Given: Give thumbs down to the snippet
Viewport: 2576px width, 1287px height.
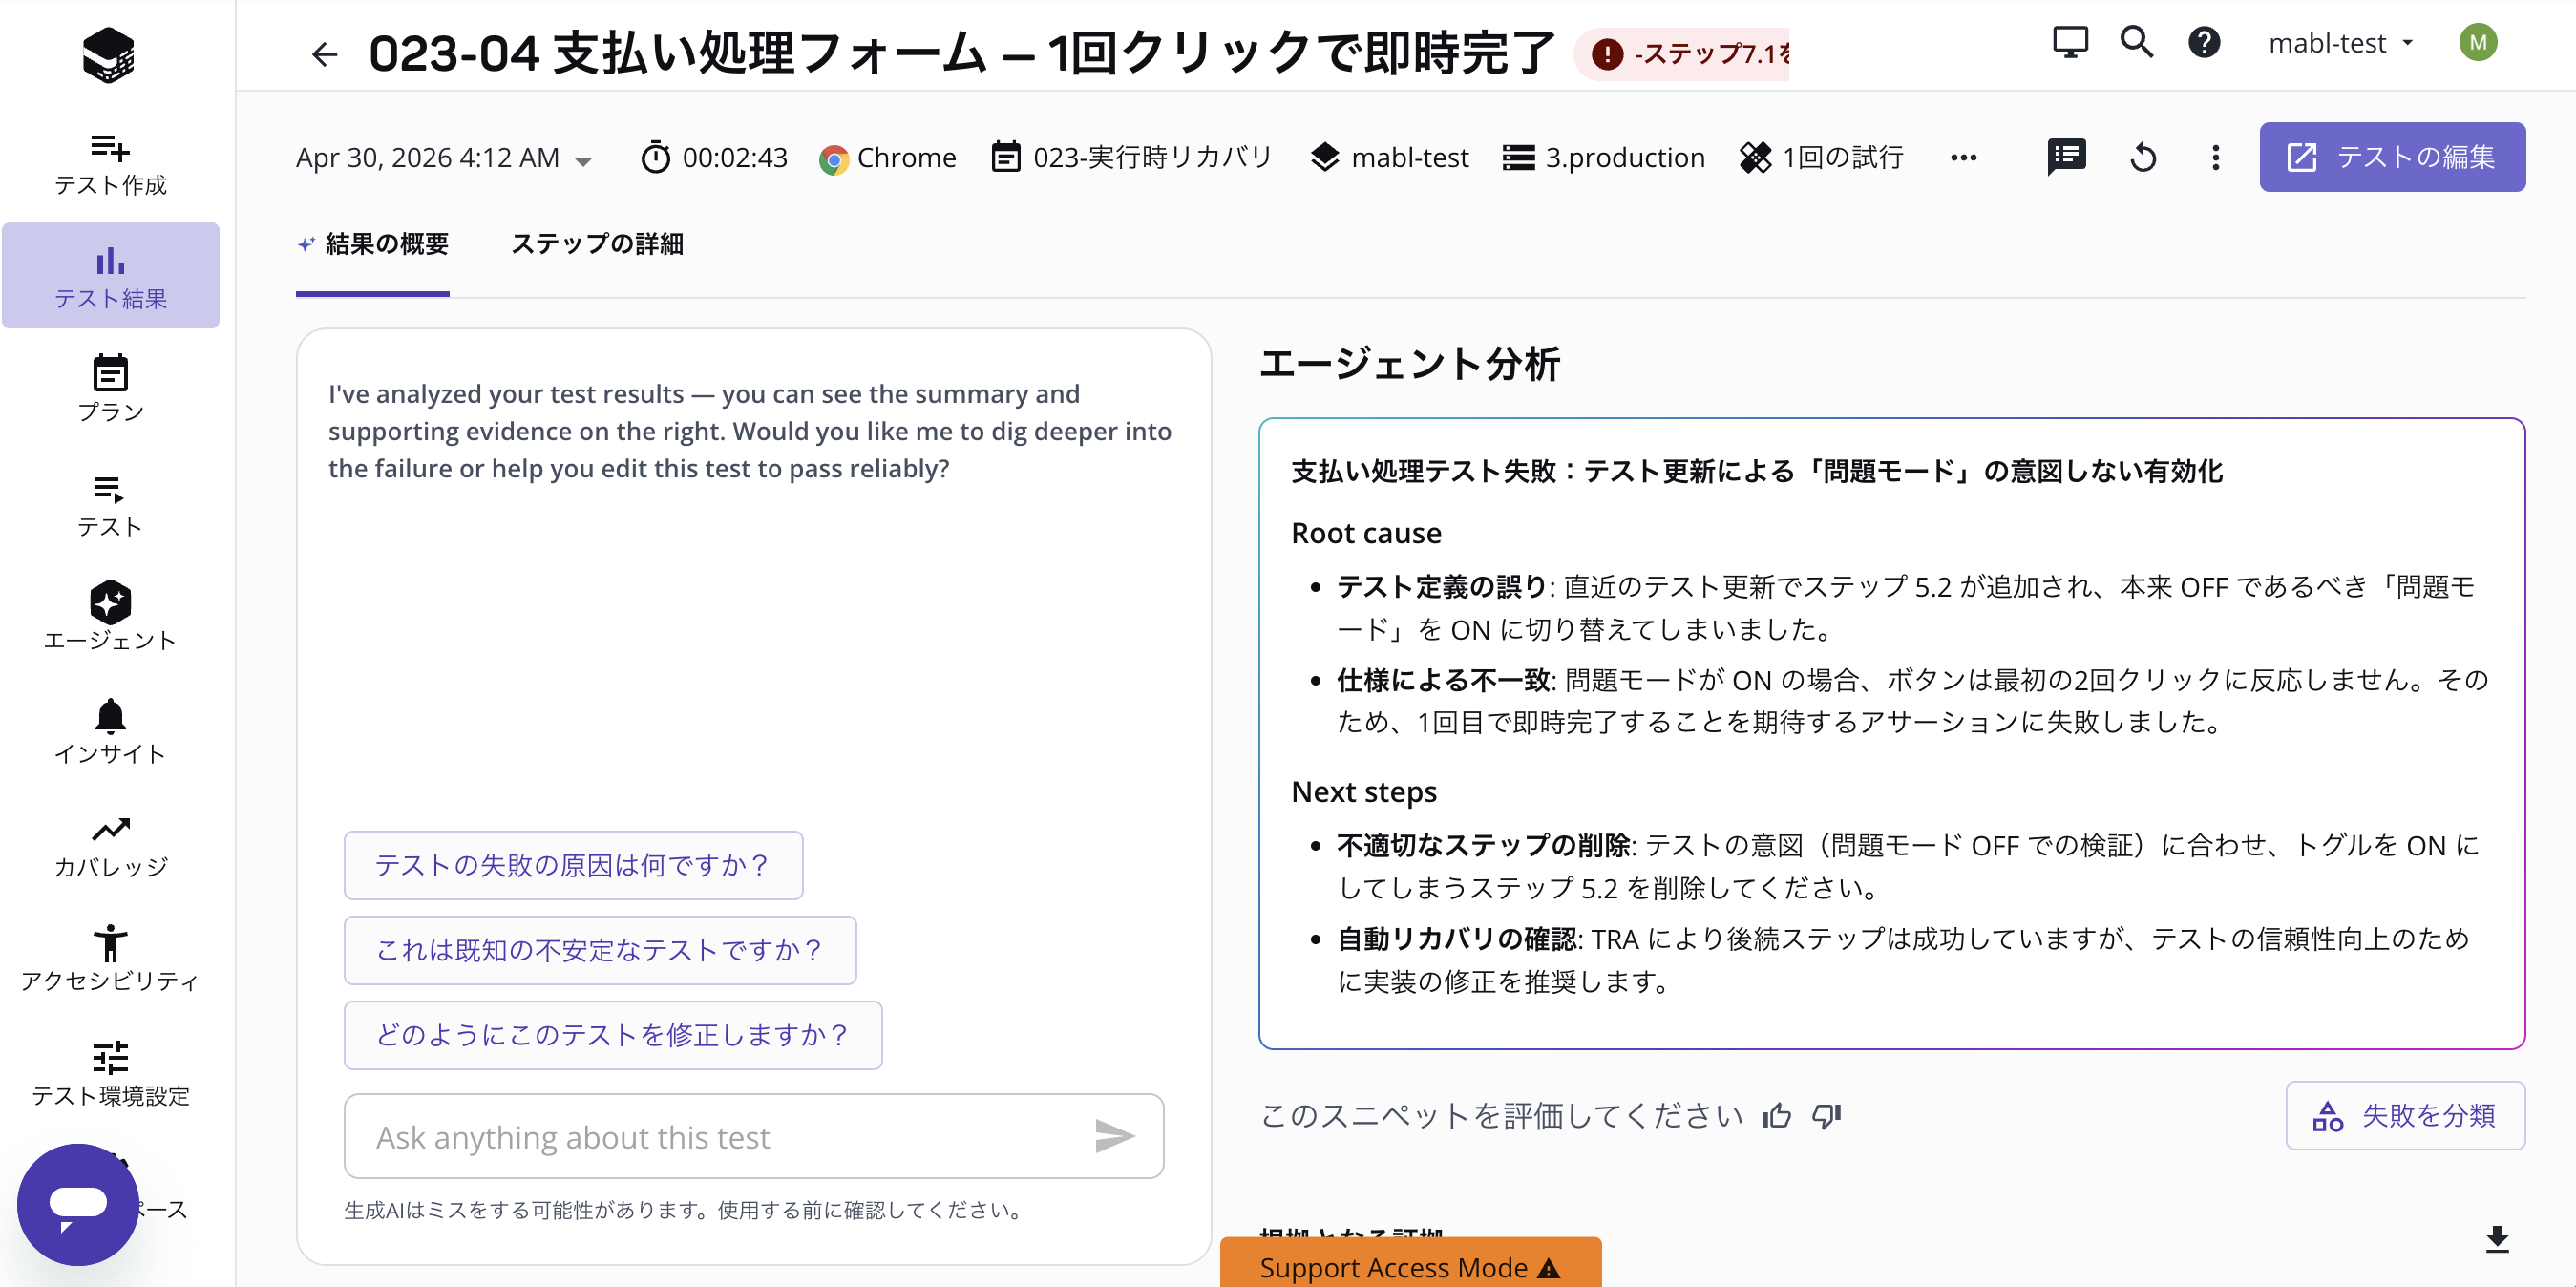Looking at the screenshot, I should pyautogui.click(x=1826, y=1115).
